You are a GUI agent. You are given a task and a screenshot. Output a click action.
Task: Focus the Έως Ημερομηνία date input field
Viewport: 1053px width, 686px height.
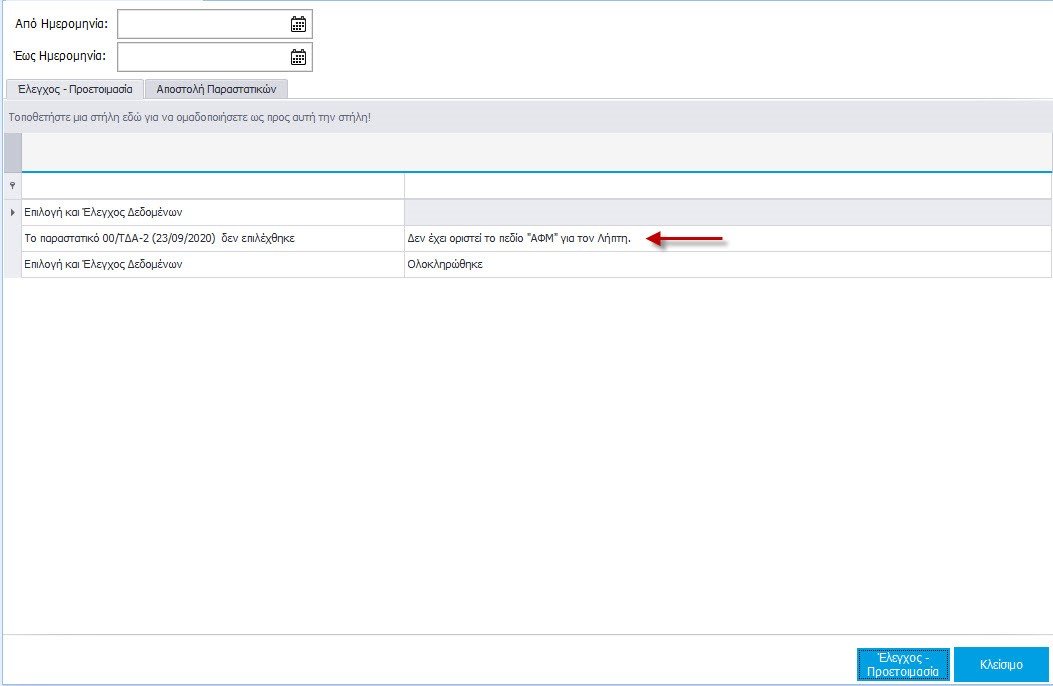(x=202, y=57)
